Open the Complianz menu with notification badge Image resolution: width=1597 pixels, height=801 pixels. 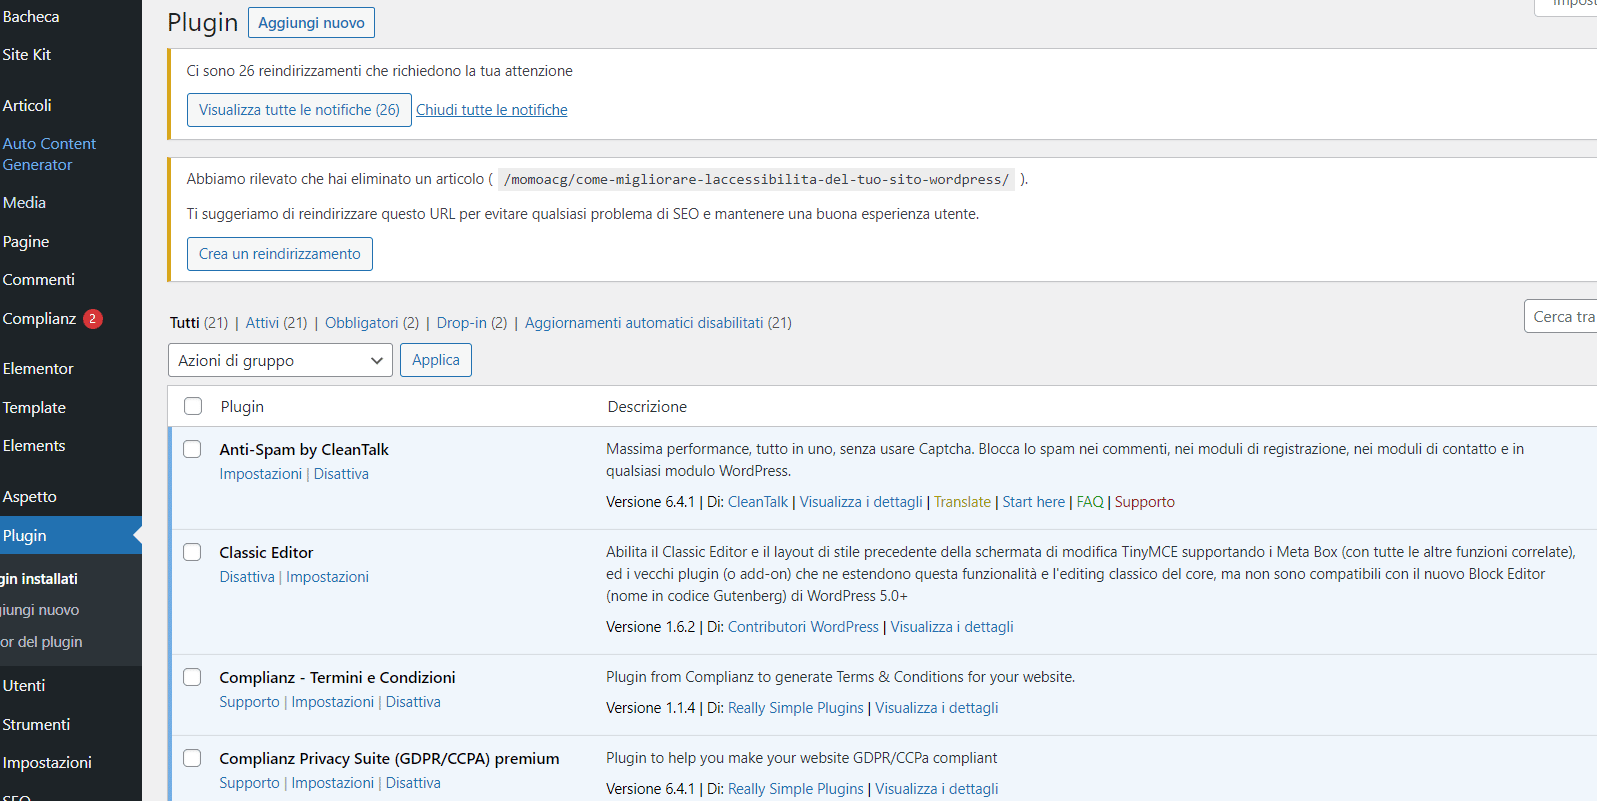(40, 319)
